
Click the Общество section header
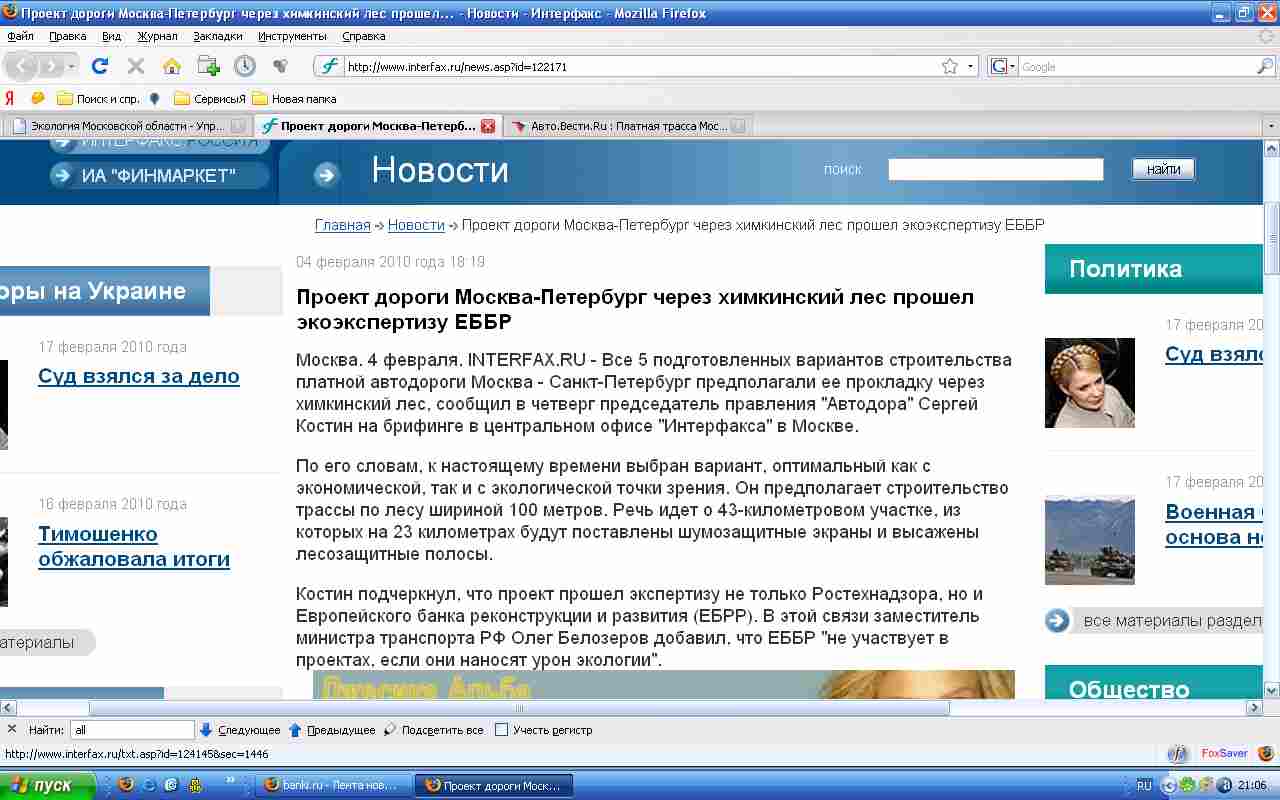(x=1154, y=683)
